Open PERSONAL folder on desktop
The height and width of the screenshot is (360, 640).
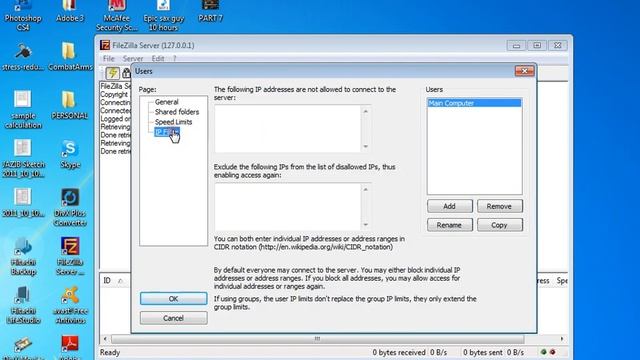tap(70, 105)
